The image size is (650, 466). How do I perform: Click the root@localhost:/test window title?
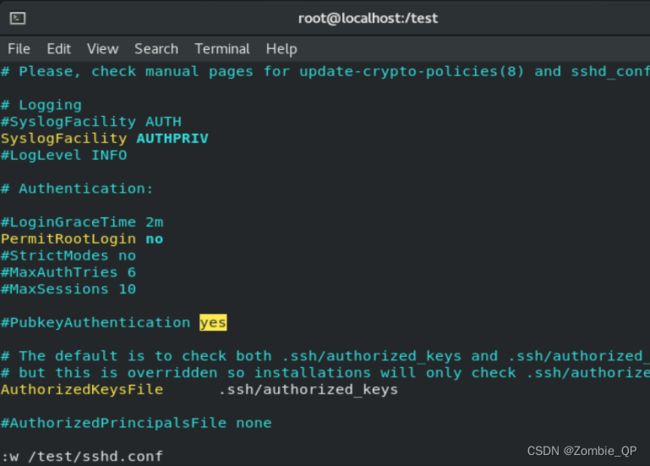[x=368, y=18]
